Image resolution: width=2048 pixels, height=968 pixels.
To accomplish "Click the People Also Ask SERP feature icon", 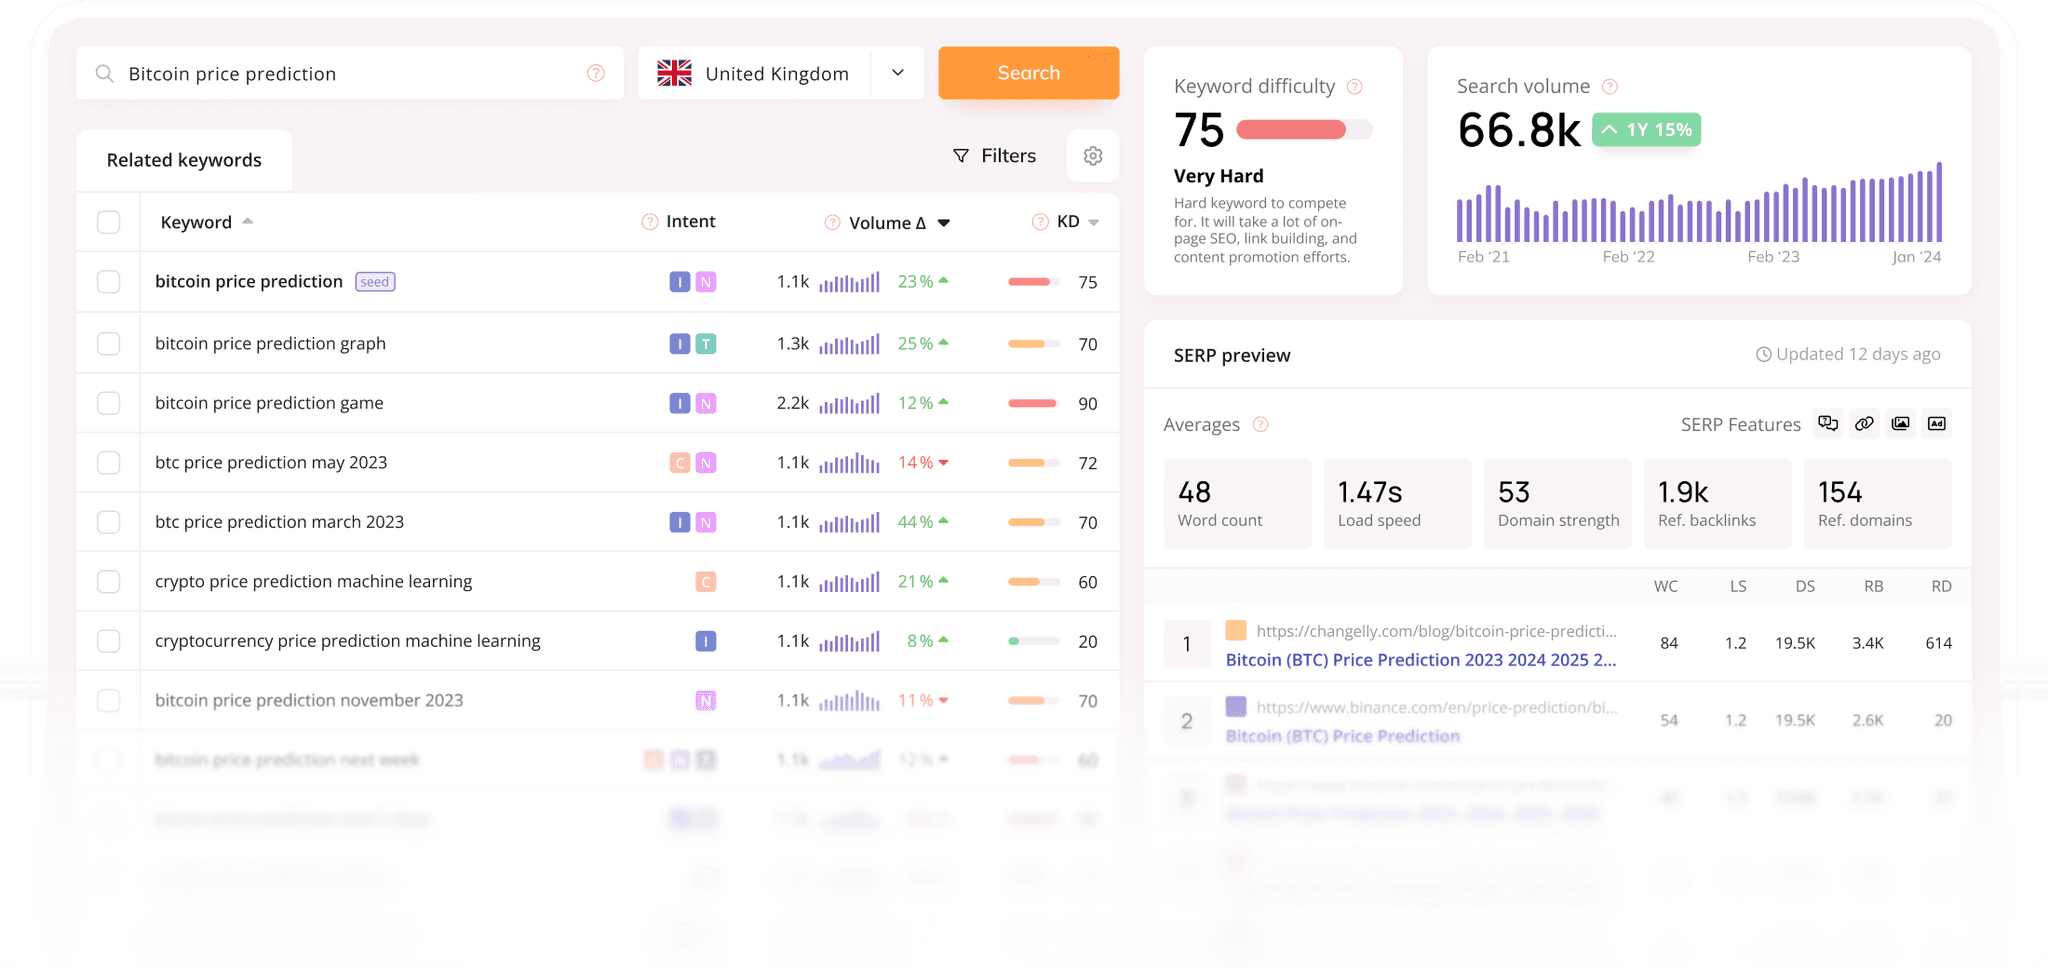I will tap(1828, 424).
